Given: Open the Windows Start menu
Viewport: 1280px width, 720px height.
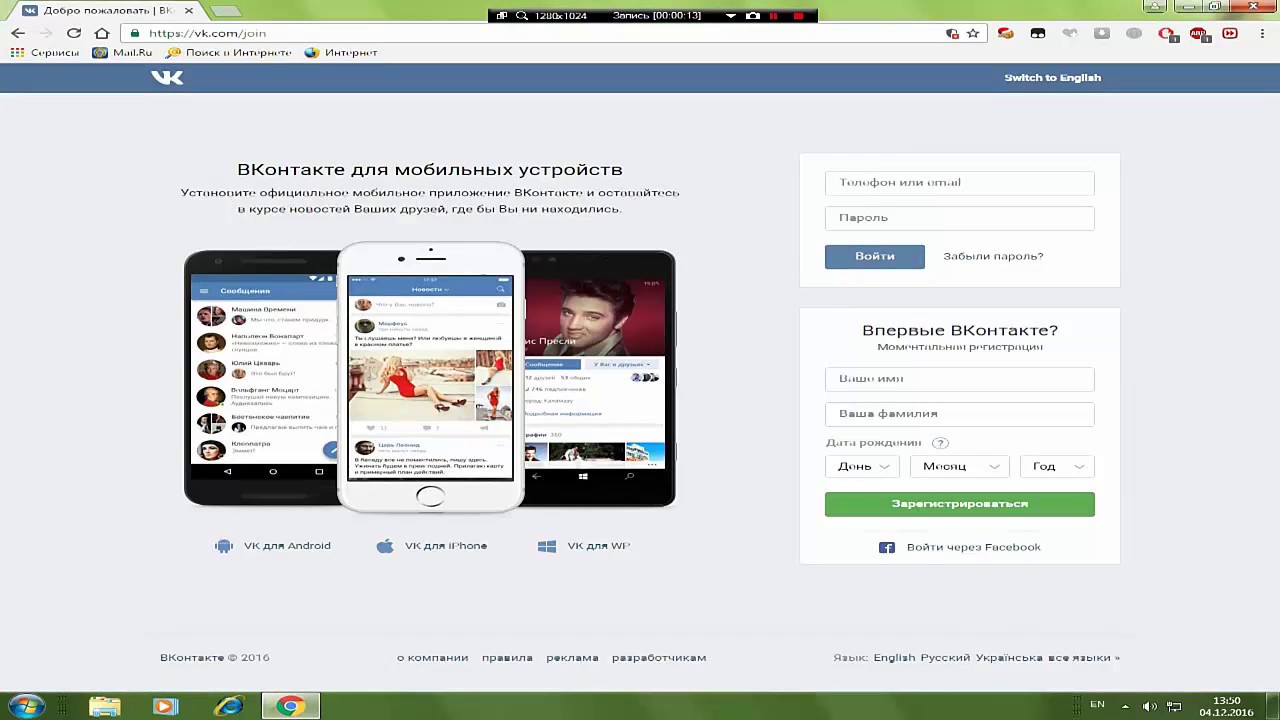Looking at the screenshot, I should click(26, 706).
